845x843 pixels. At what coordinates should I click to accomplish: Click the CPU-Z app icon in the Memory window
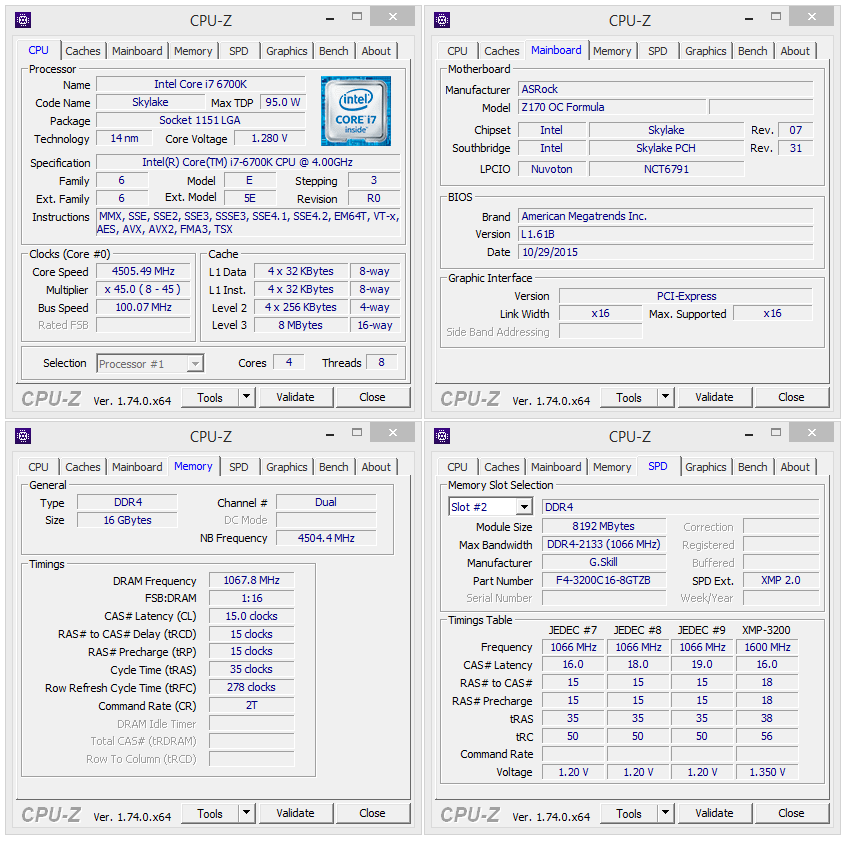pos(23,436)
